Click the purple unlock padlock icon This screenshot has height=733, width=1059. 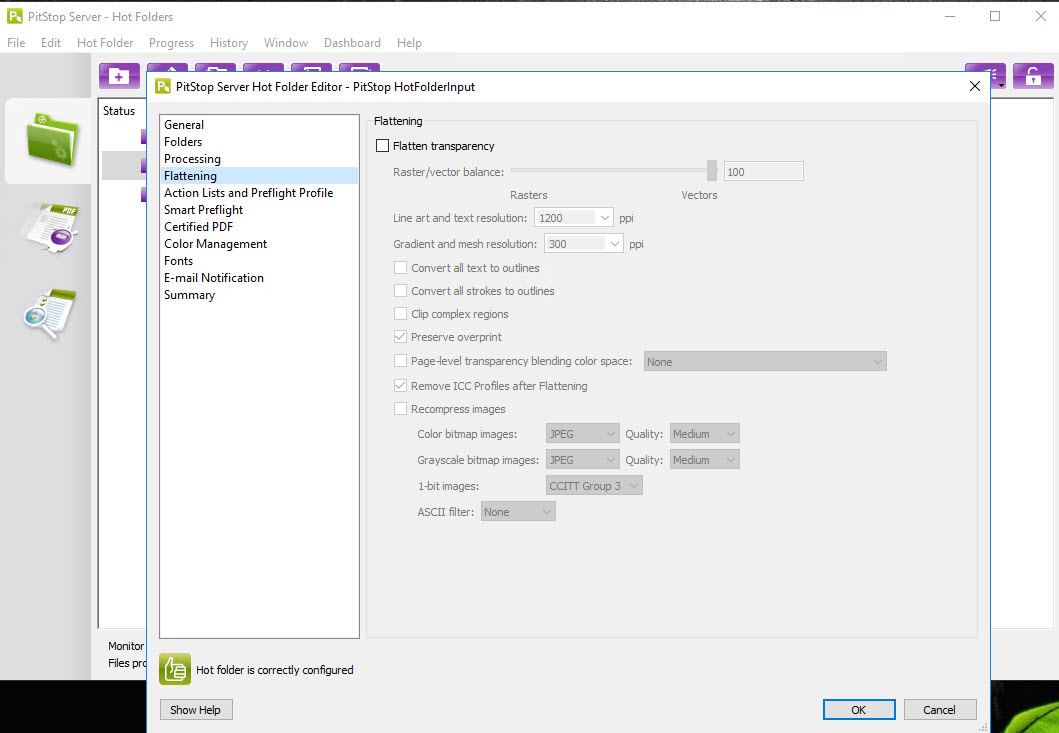[1033, 76]
